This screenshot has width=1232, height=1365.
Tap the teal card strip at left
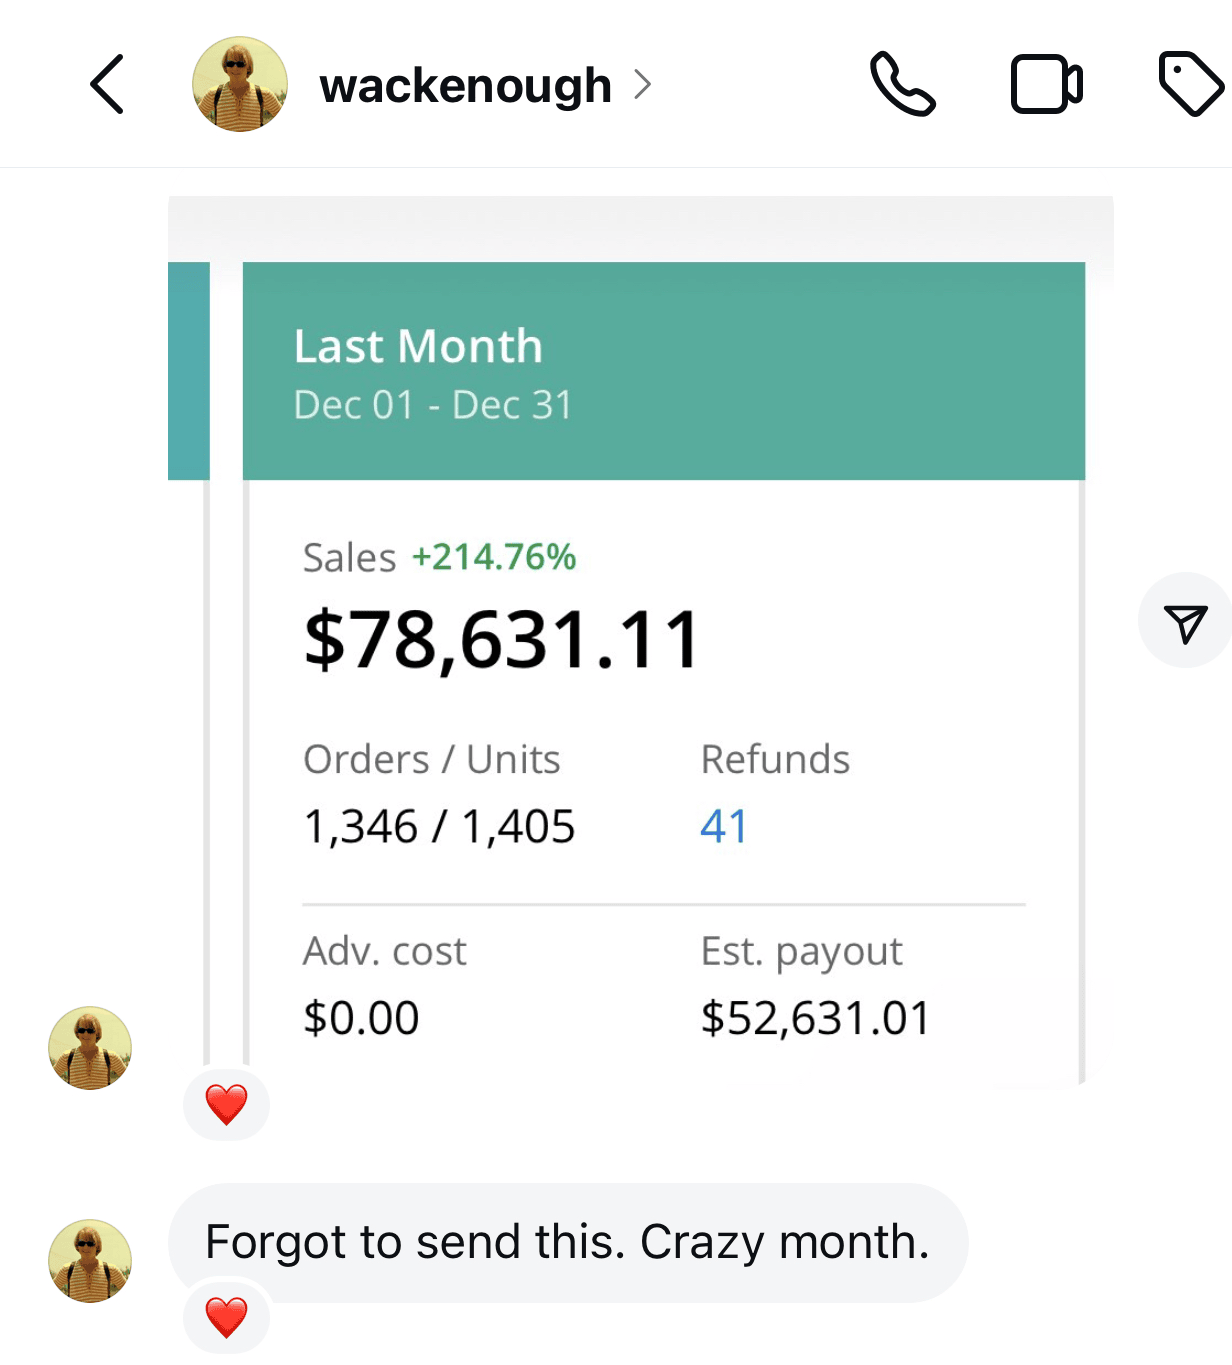[189, 371]
